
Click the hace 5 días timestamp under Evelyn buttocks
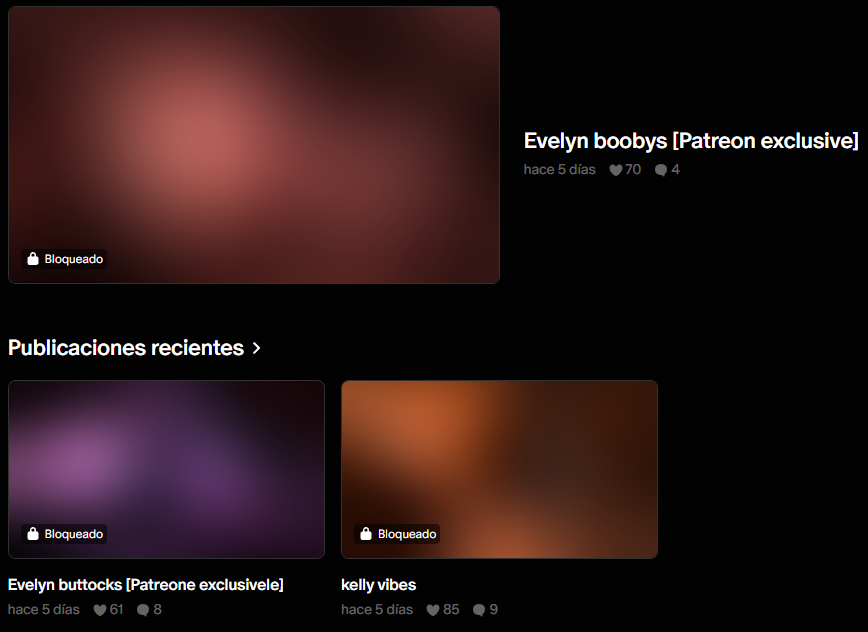tap(44, 609)
